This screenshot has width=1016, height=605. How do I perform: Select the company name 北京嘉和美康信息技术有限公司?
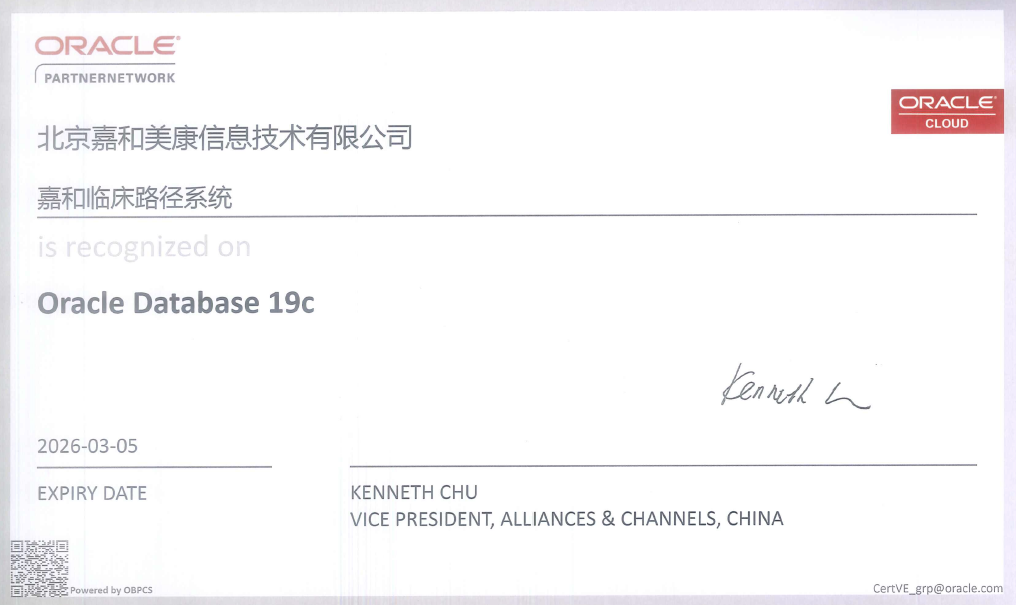pos(224,137)
